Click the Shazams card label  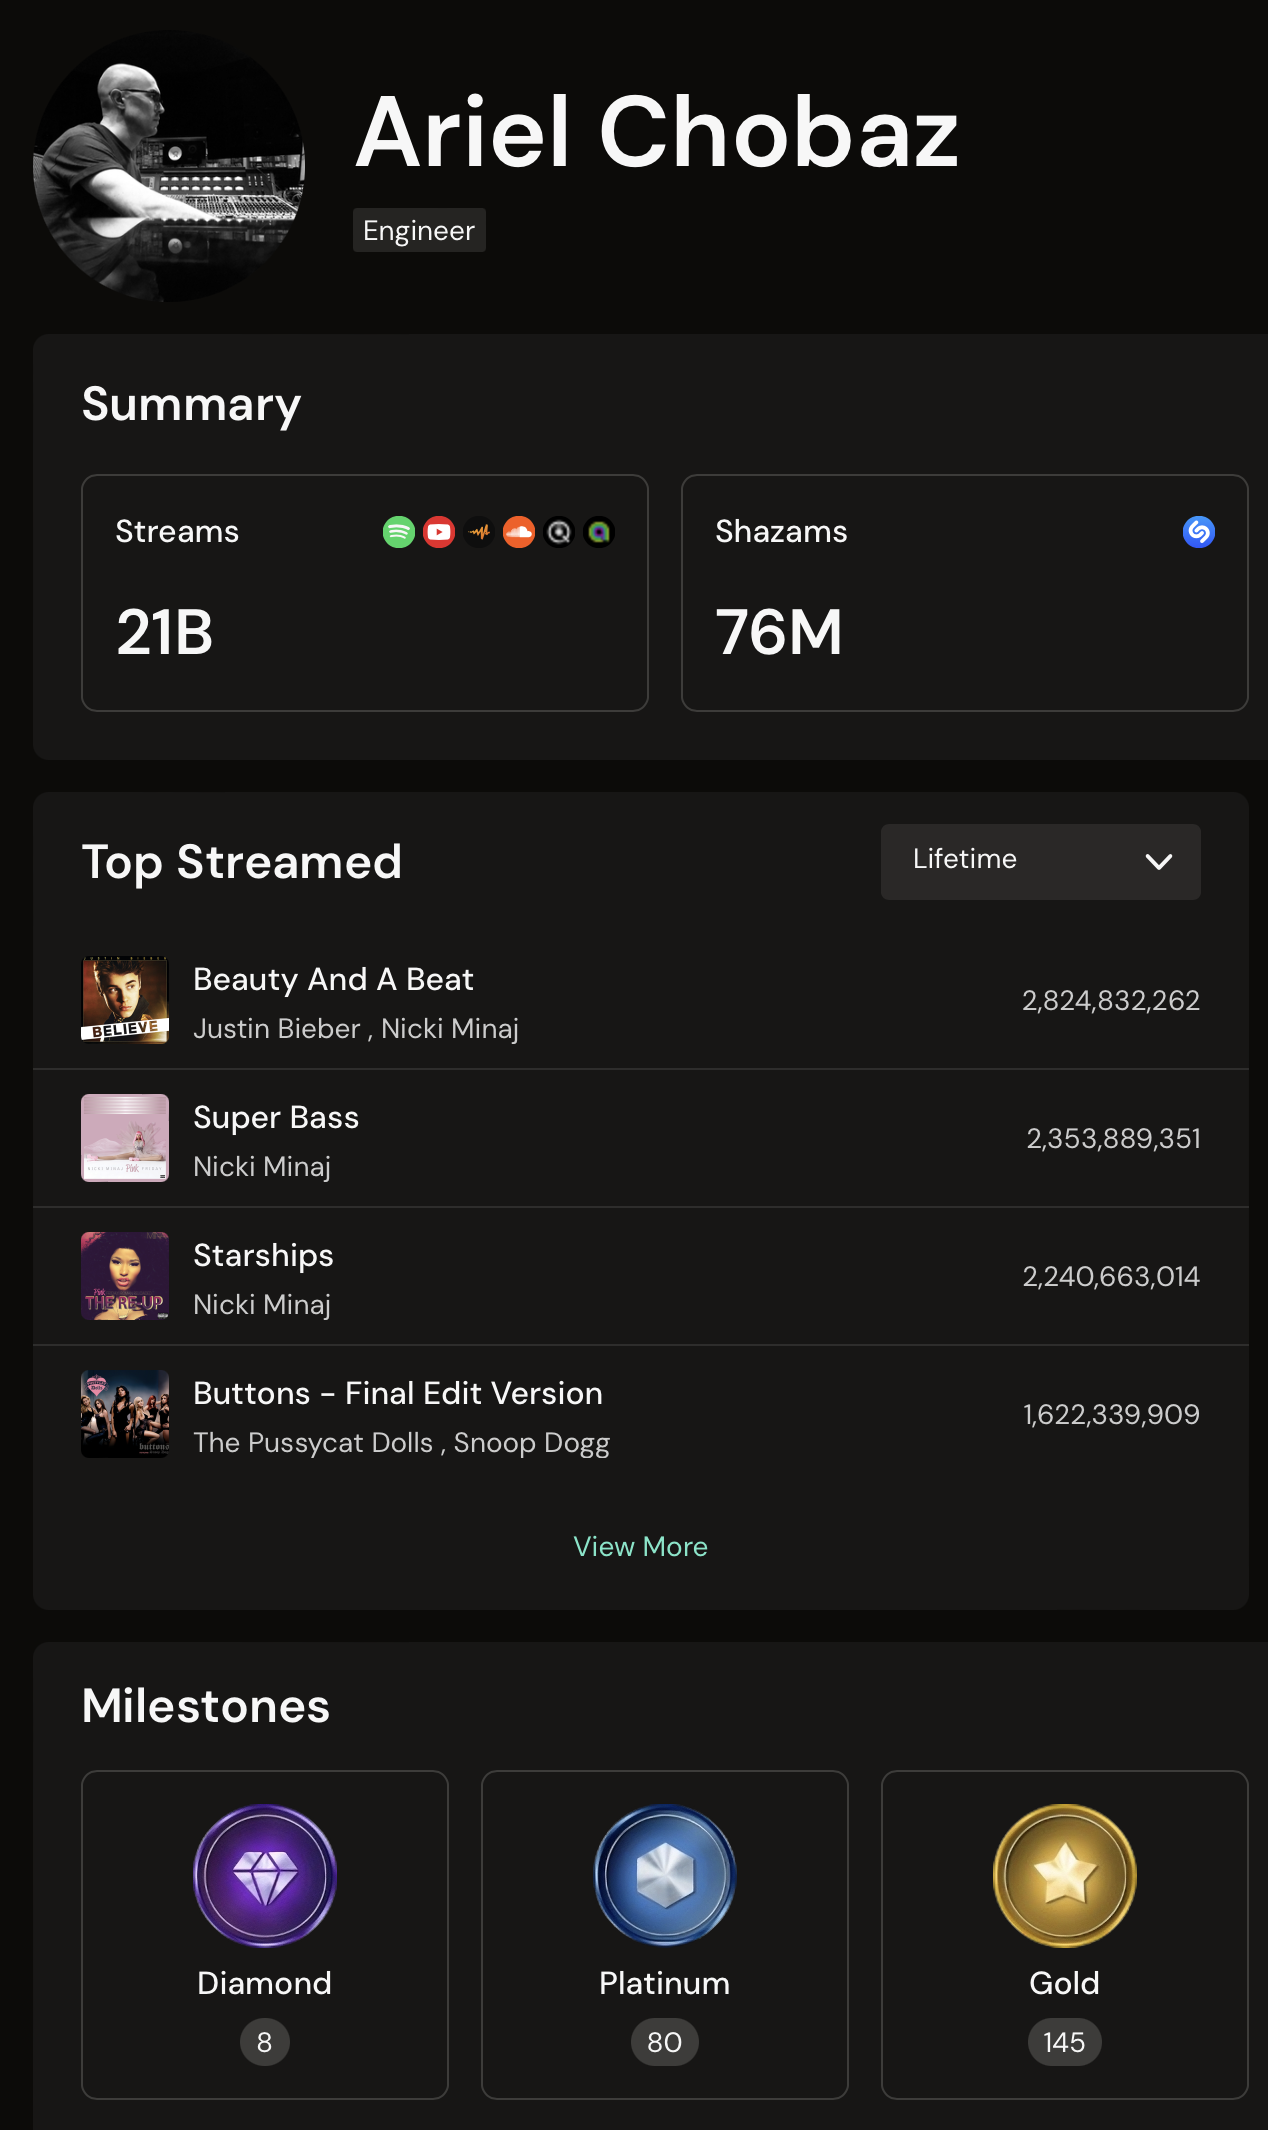[x=781, y=531]
